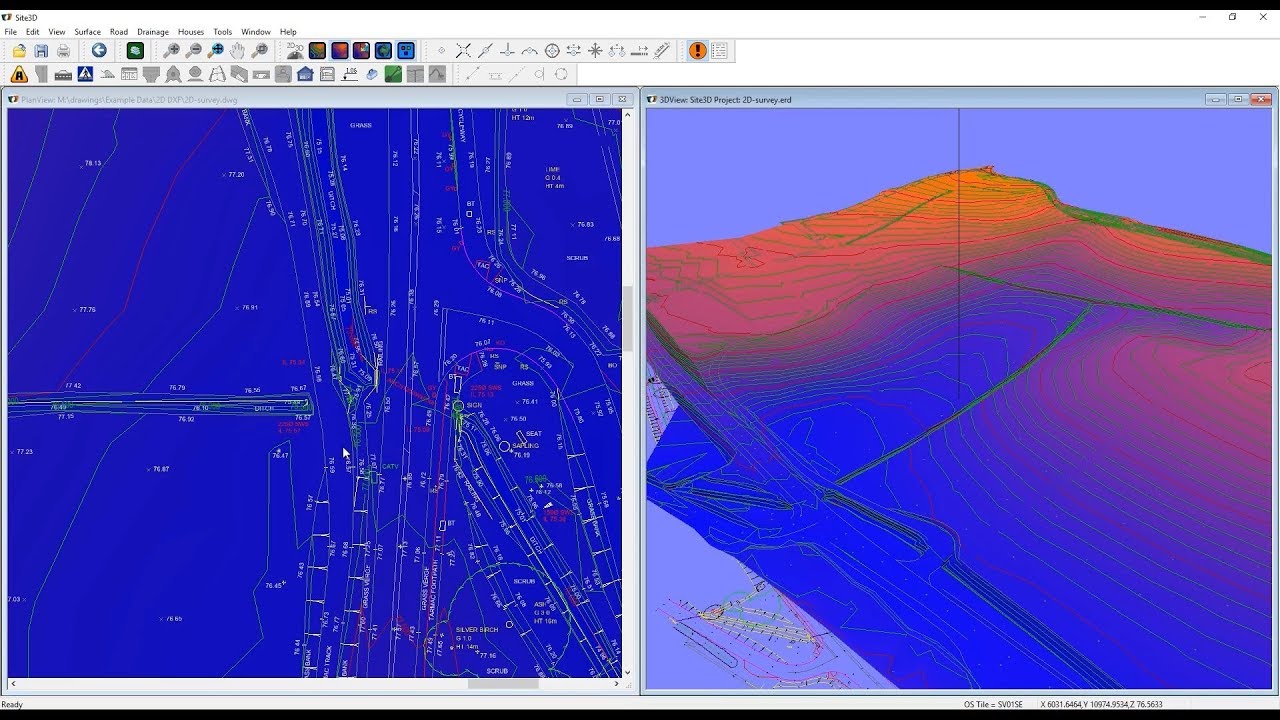Toggle the blue squares view icon
Image resolution: width=1280 pixels, height=720 pixels.
coord(405,51)
